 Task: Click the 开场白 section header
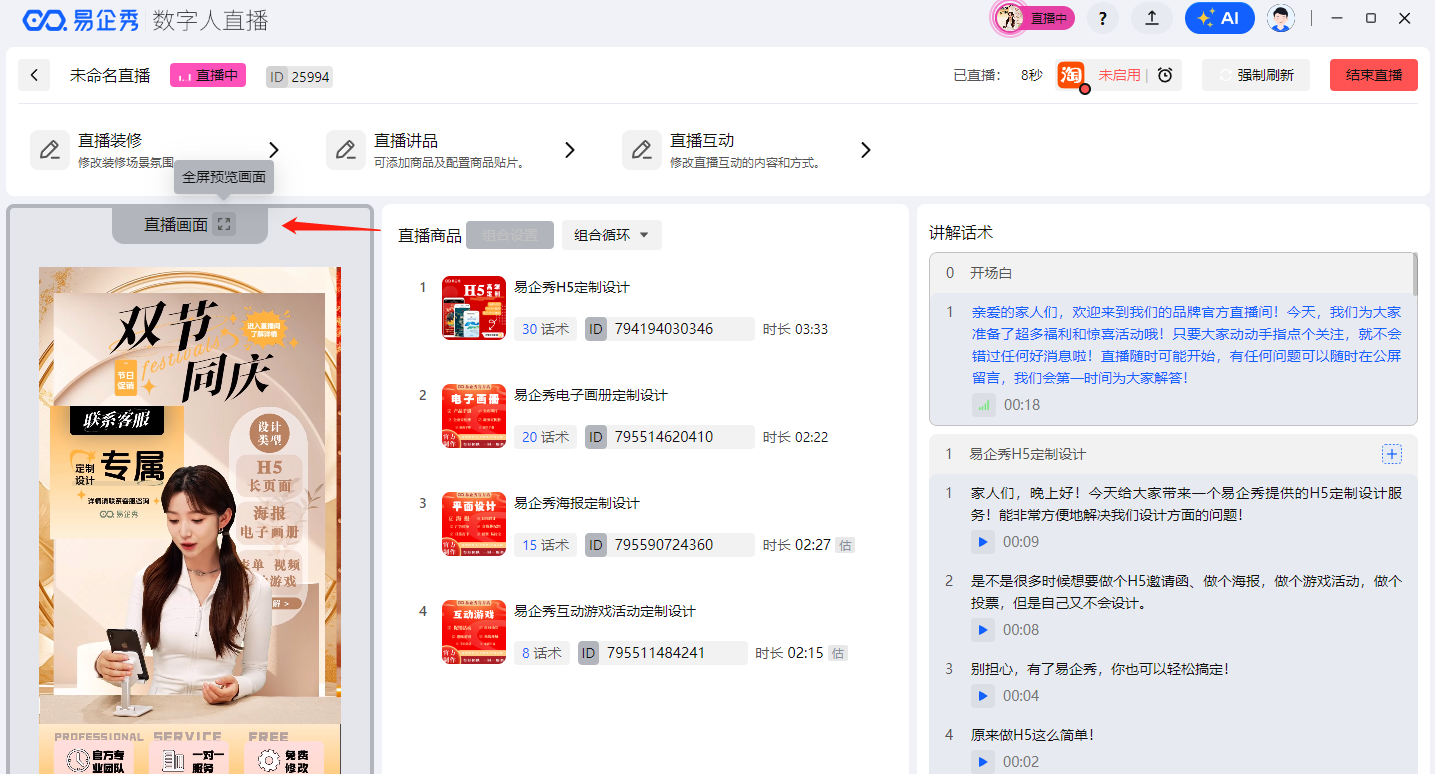1172,273
